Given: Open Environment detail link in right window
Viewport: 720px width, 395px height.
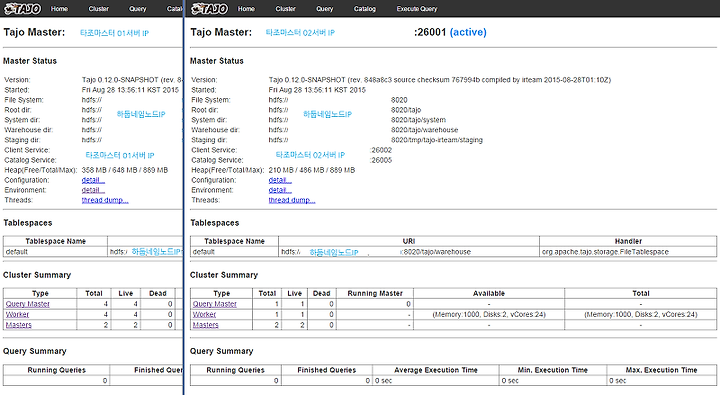Looking at the screenshot, I should (280, 190).
